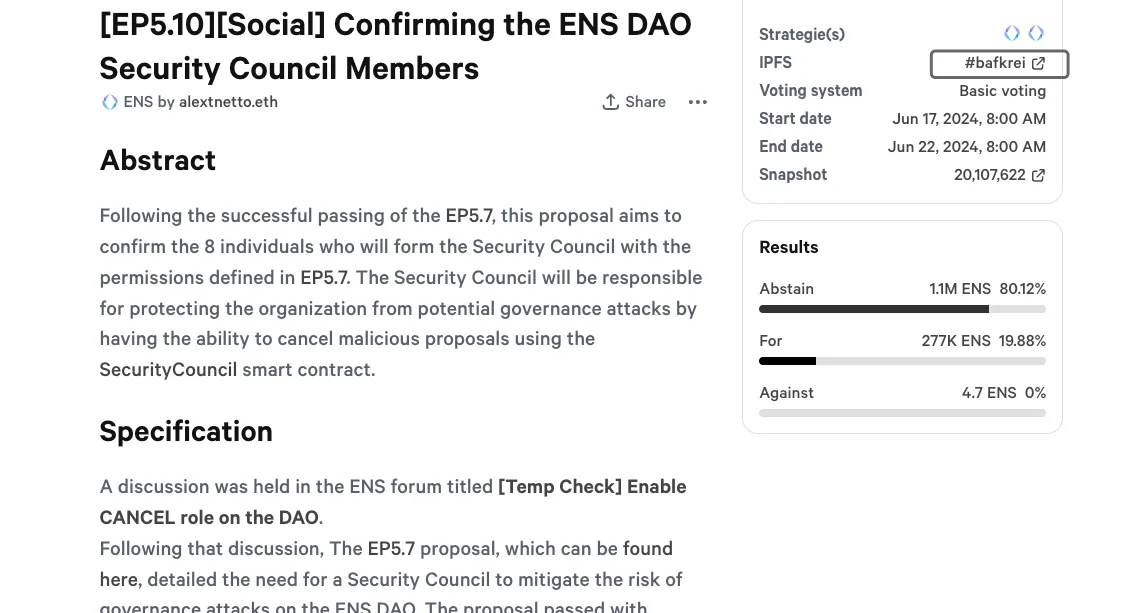This screenshot has height=613, width=1145.
Task: Click the Against result progress bar
Action: [x=902, y=413]
